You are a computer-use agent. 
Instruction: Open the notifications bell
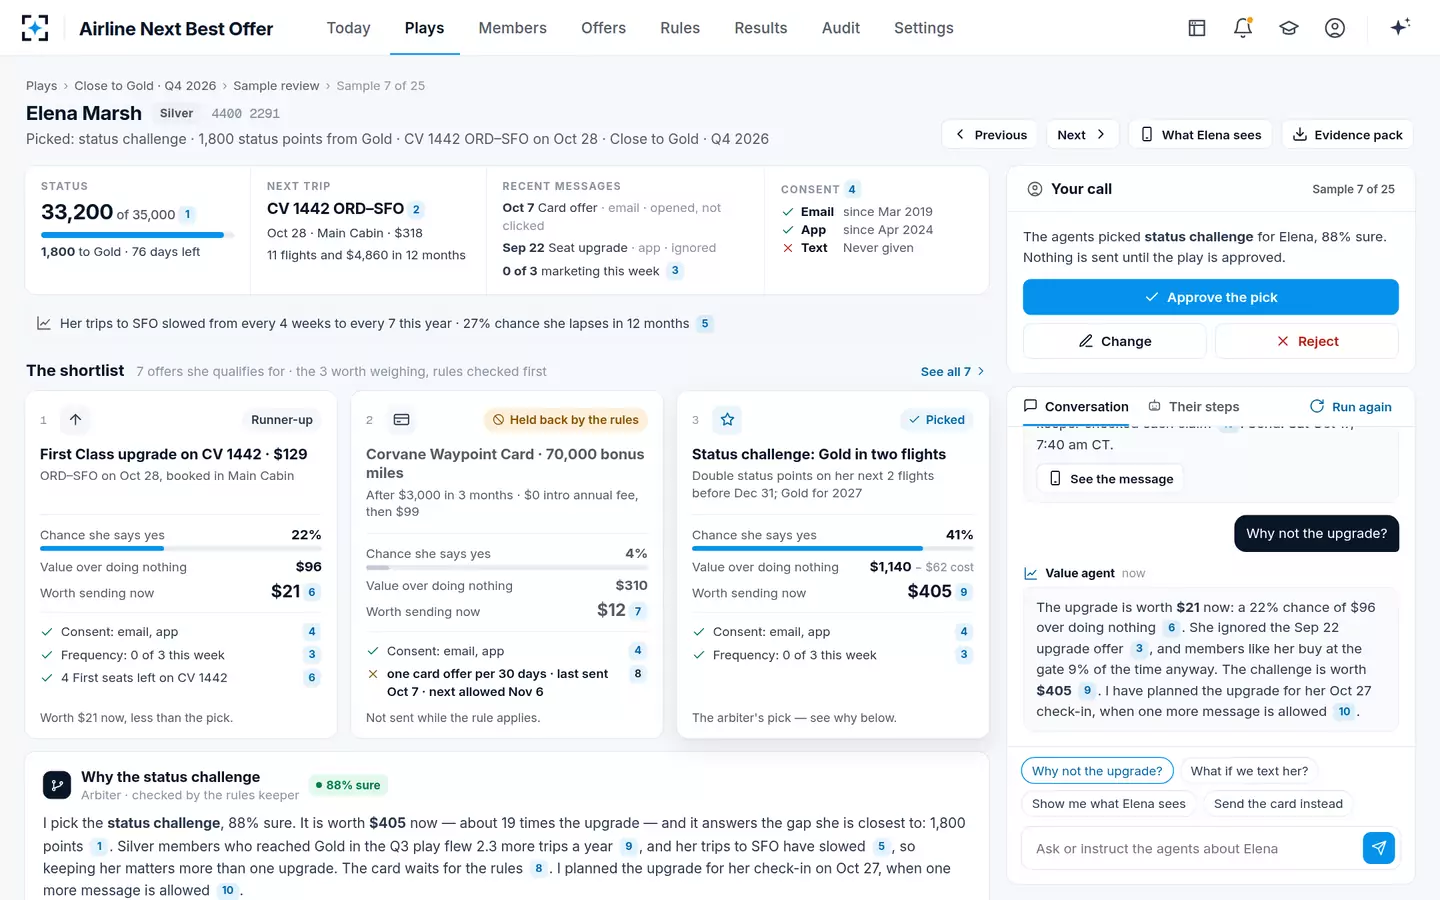tap(1243, 28)
